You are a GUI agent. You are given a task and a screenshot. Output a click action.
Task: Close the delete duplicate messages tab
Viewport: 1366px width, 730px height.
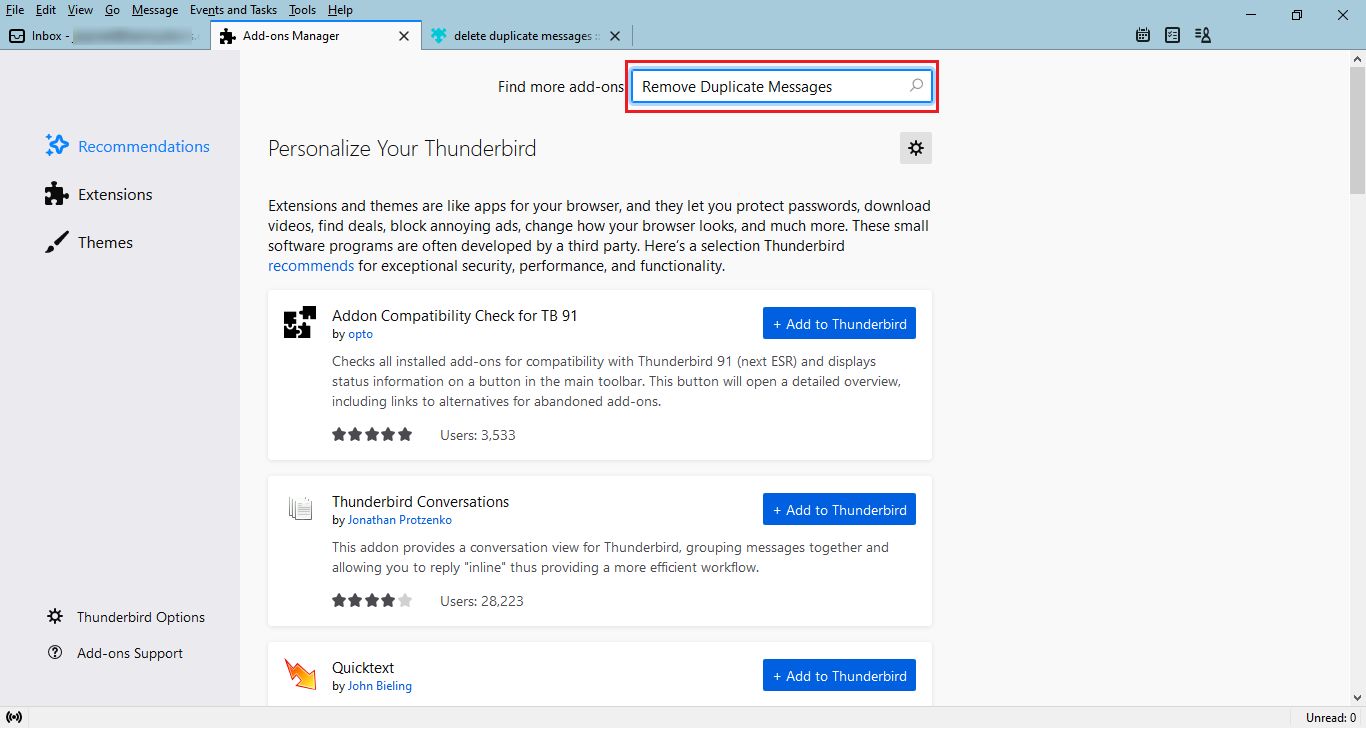pyautogui.click(x=615, y=35)
